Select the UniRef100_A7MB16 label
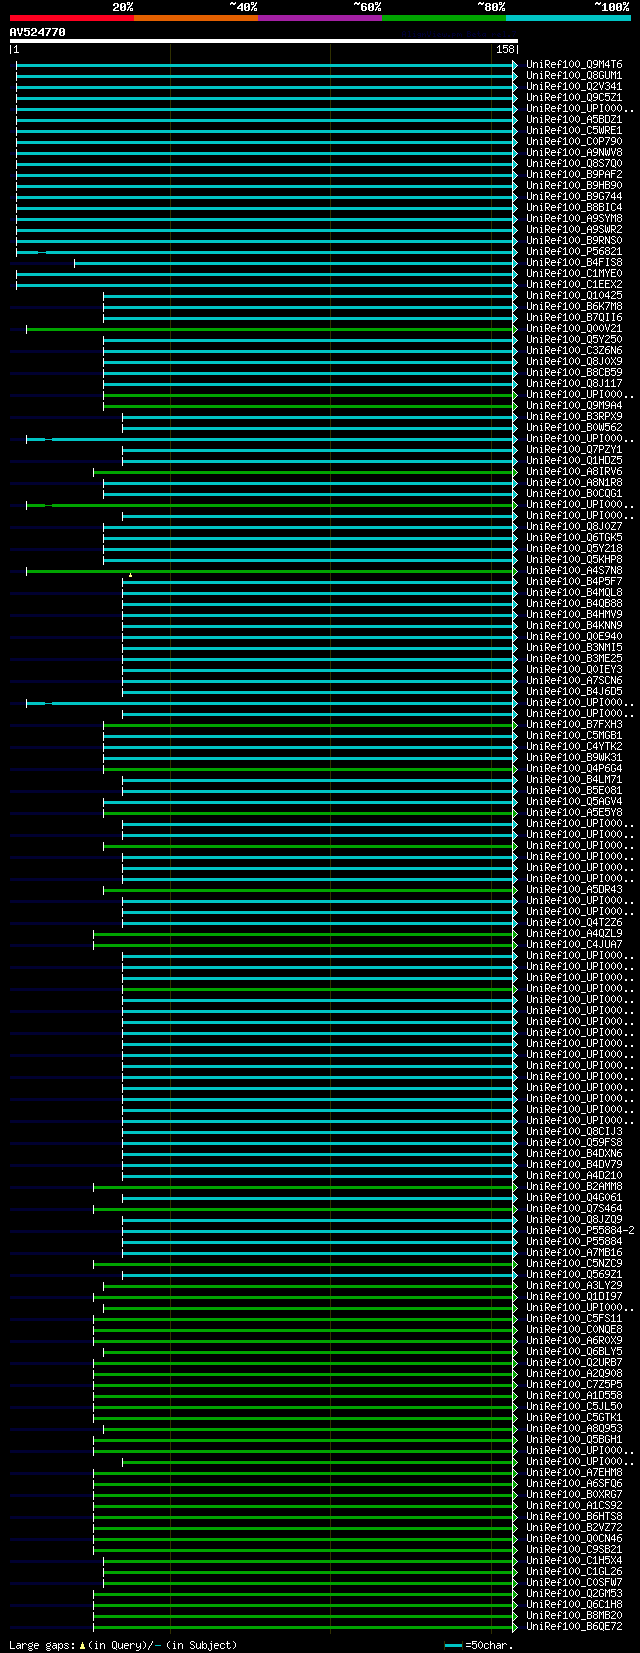The height and width of the screenshot is (1653, 640). pyautogui.click(x=574, y=1252)
